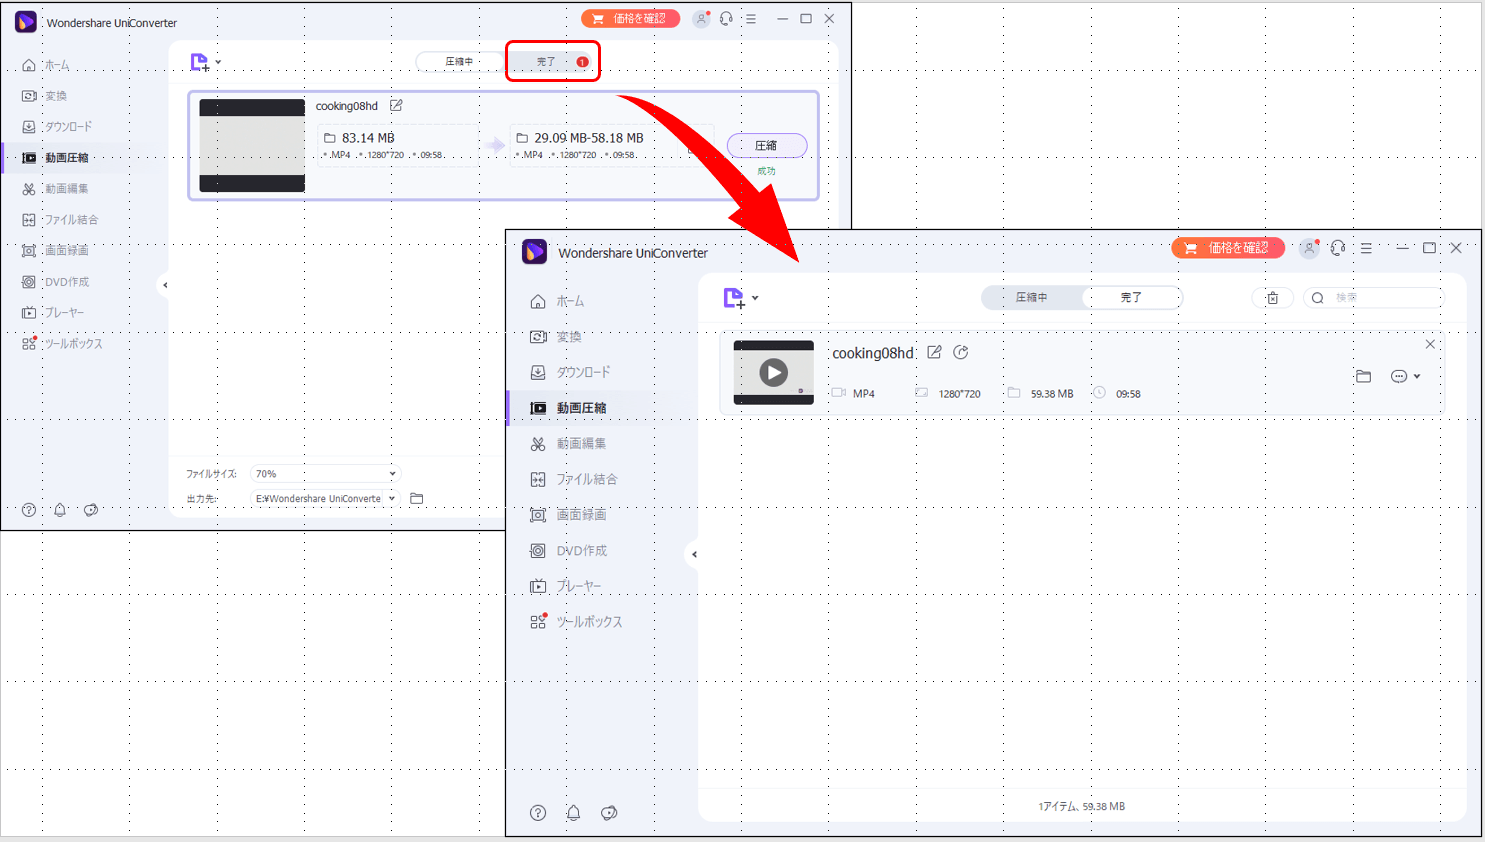Click 価格を確認 button in front window
The width and height of the screenshot is (1485, 842).
[1228, 248]
